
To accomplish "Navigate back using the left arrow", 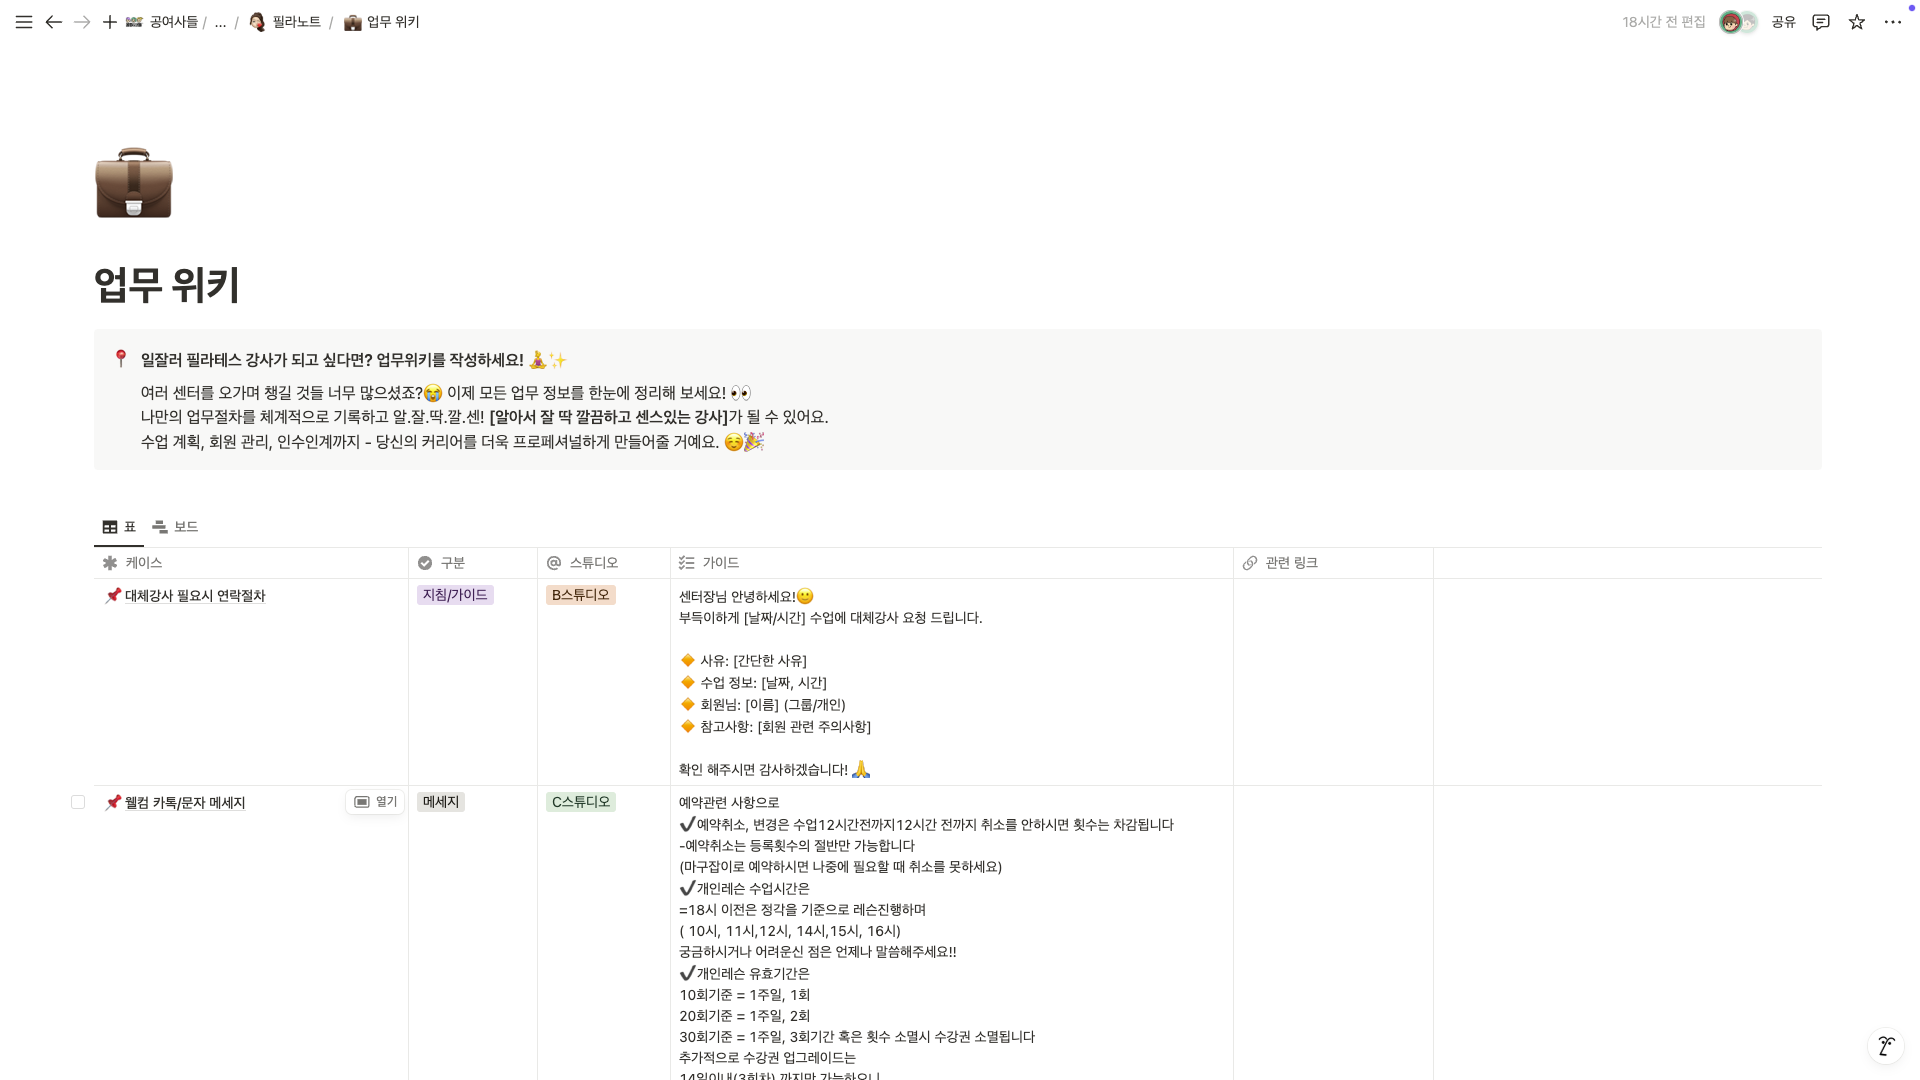I will (x=54, y=21).
